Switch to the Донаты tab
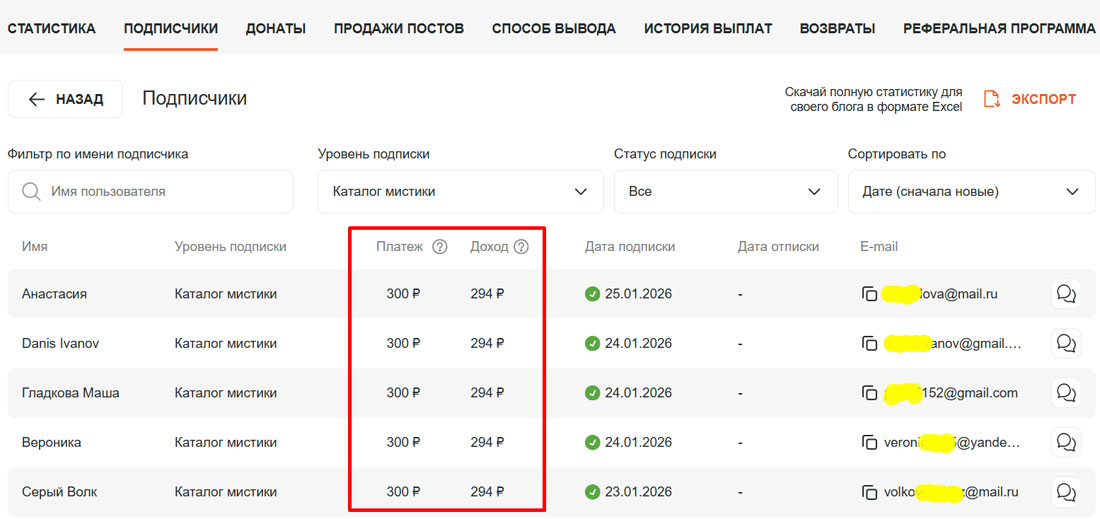Viewport: 1100px width, 519px height. pos(275,28)
